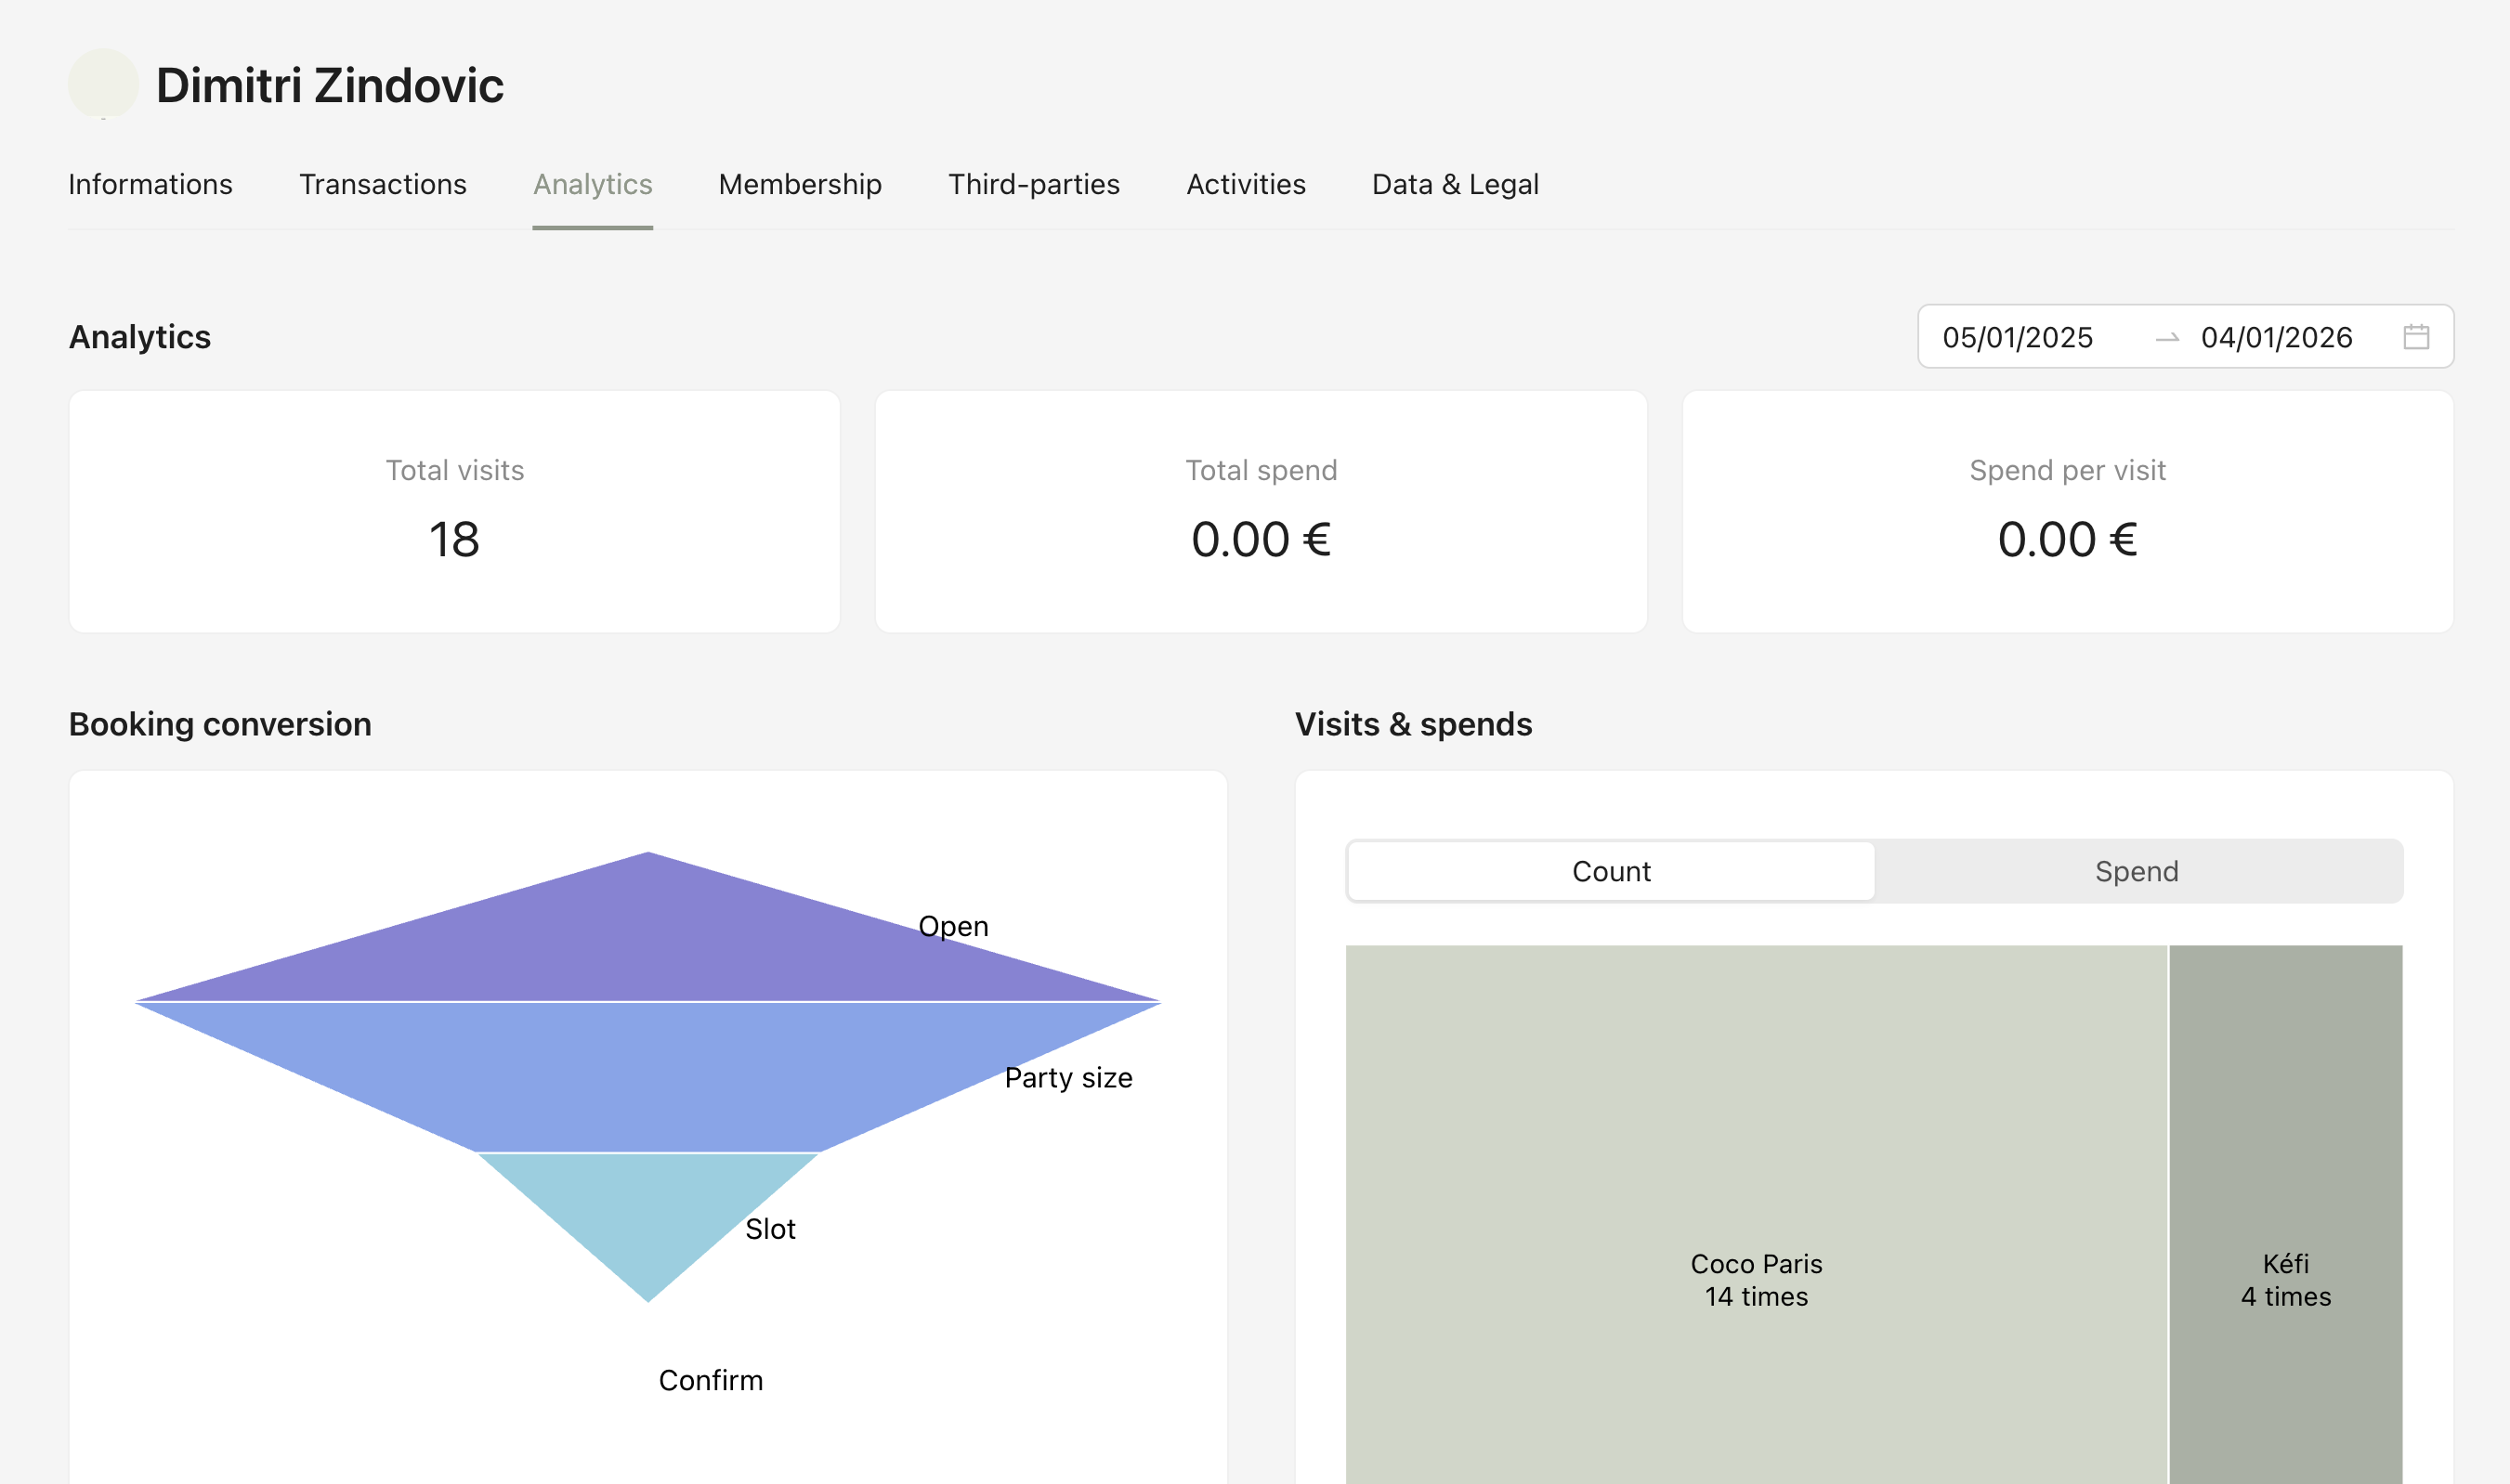This screenshot has width=2510, height=1484.
Task: Switch treemap to Spend view
Action: coord(2136,871)
